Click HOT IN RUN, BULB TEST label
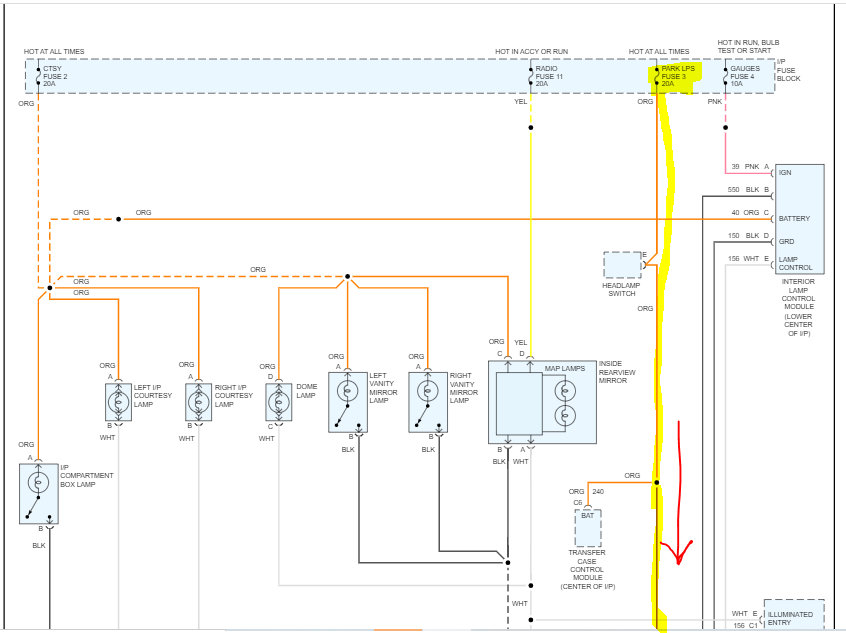The image size is (846, 633). coord(748,46)
